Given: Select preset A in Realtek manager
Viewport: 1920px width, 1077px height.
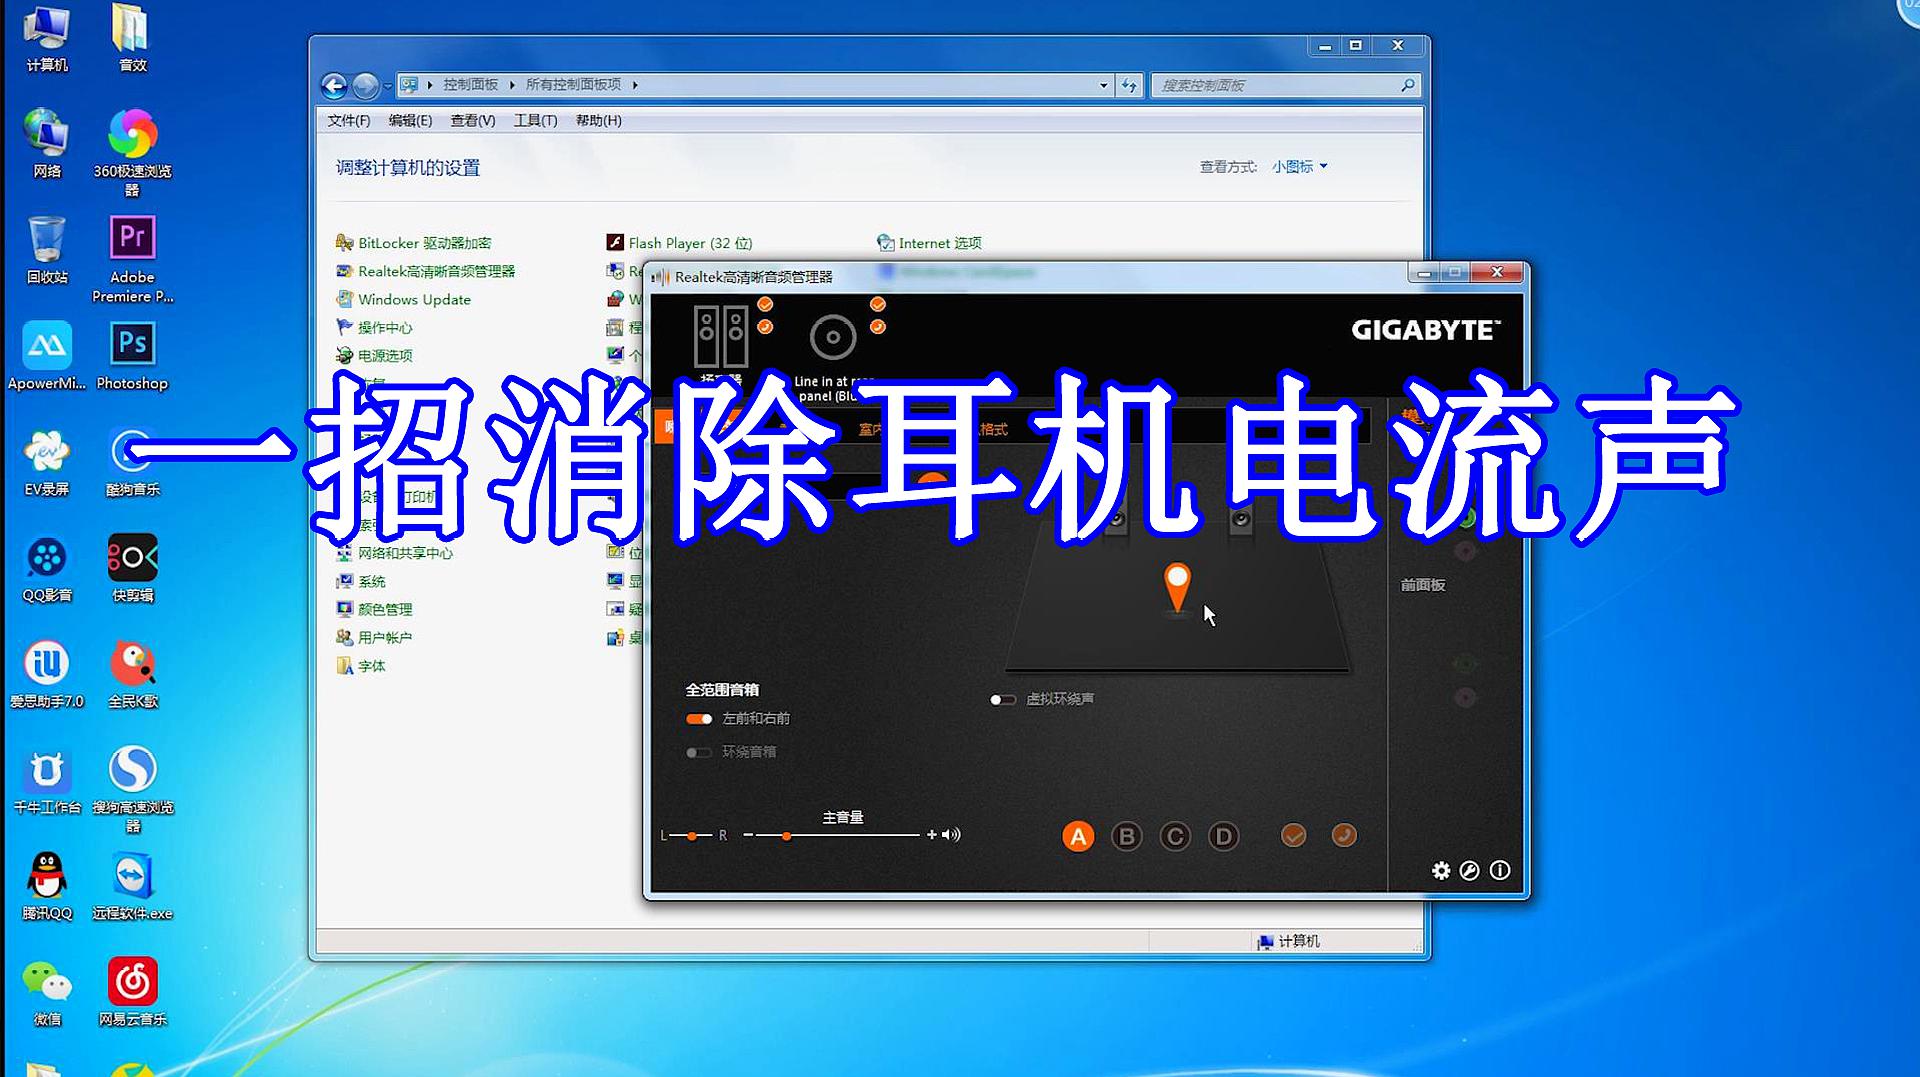Looking at the screenshot, I should click(1078, 836).
